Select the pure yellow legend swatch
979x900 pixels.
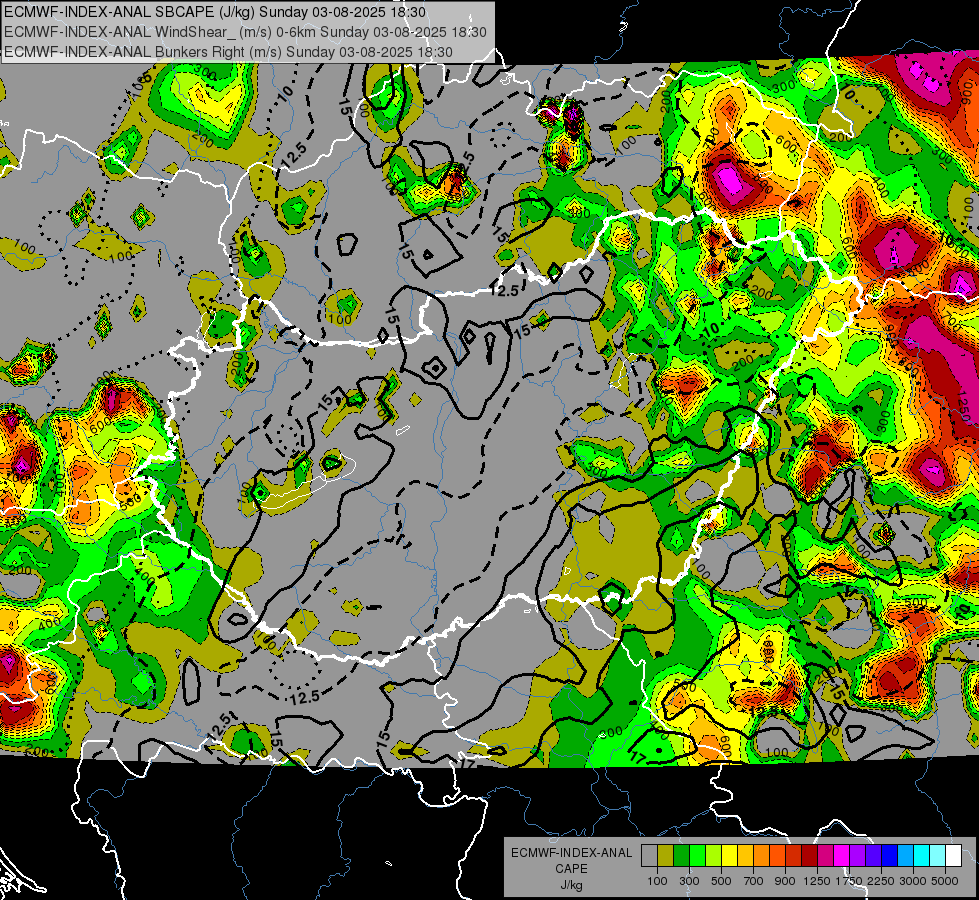729,855
